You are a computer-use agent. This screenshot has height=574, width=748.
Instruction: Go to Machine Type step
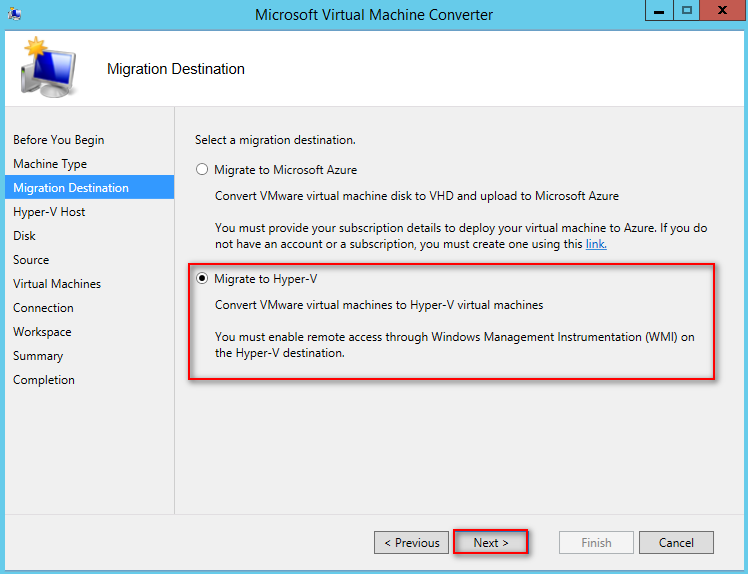50,164
